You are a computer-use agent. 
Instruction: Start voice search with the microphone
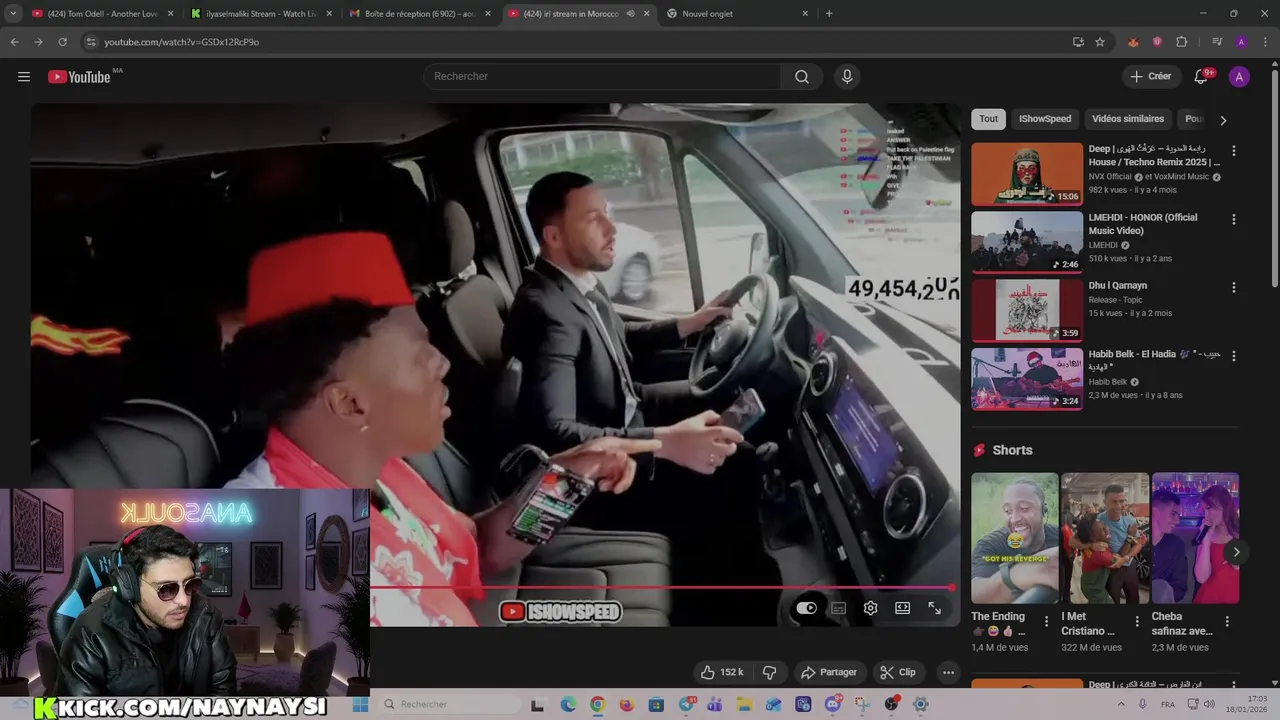[847, 77]
